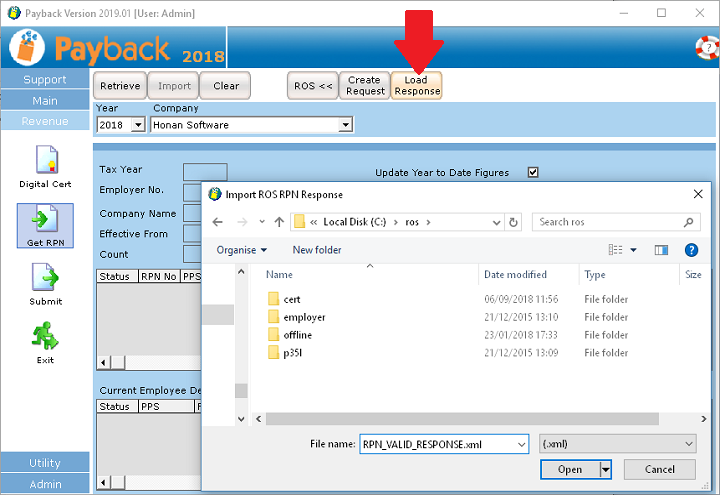The width and height of the screenshot is (720, 495).
Task: Toggle Update Year to Date Figures checkbox
Action: tap(533, 172)
